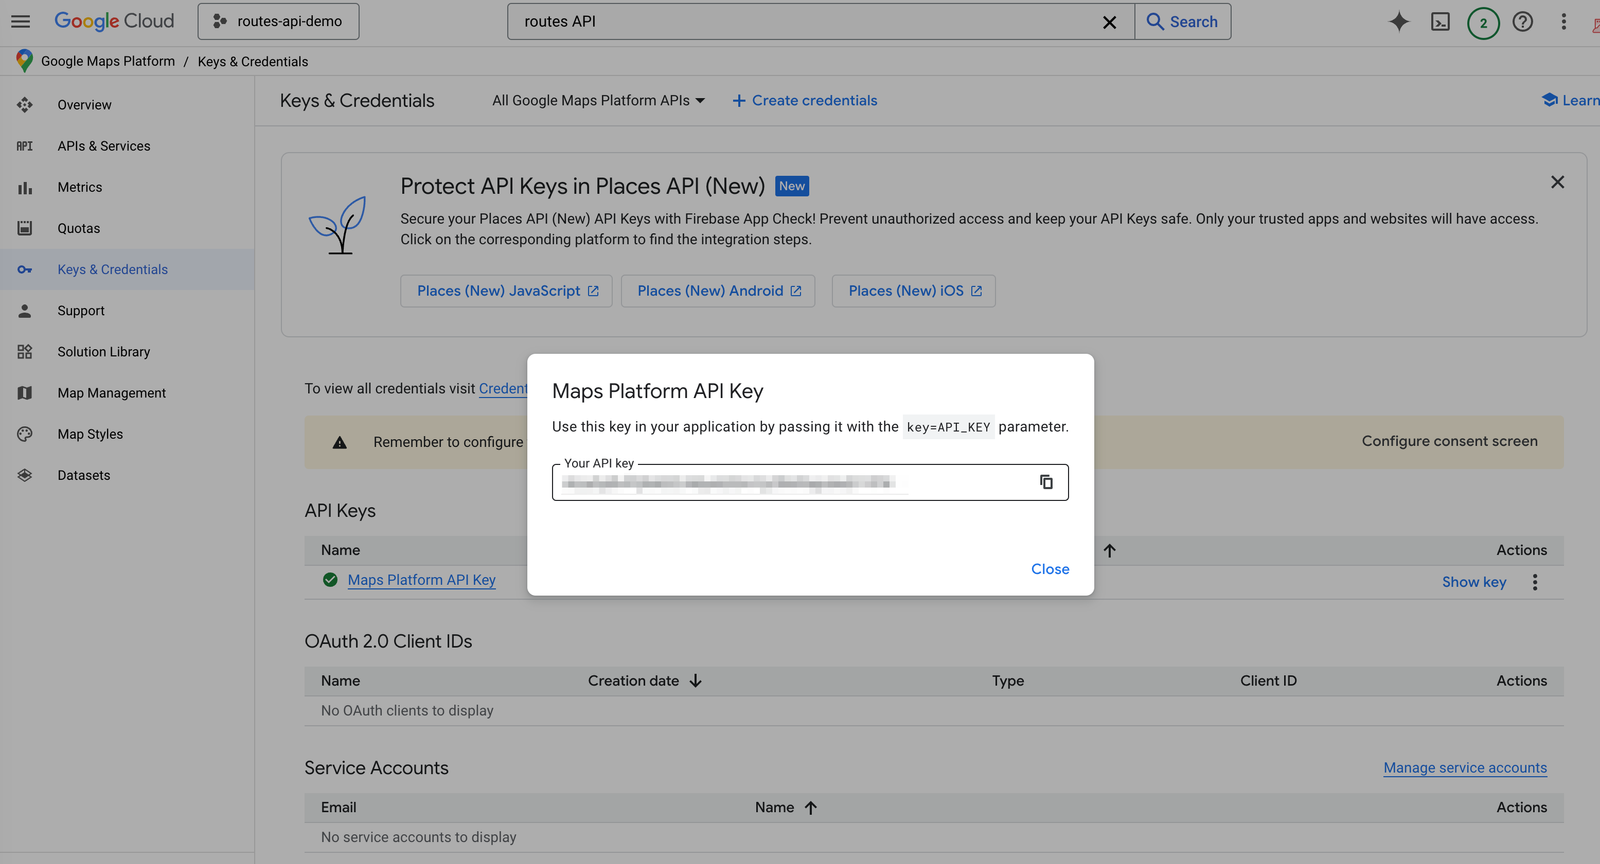Click Create credentials
Image resolution: width=1600 pixels, height=864 pixels.
coord(805,101)
